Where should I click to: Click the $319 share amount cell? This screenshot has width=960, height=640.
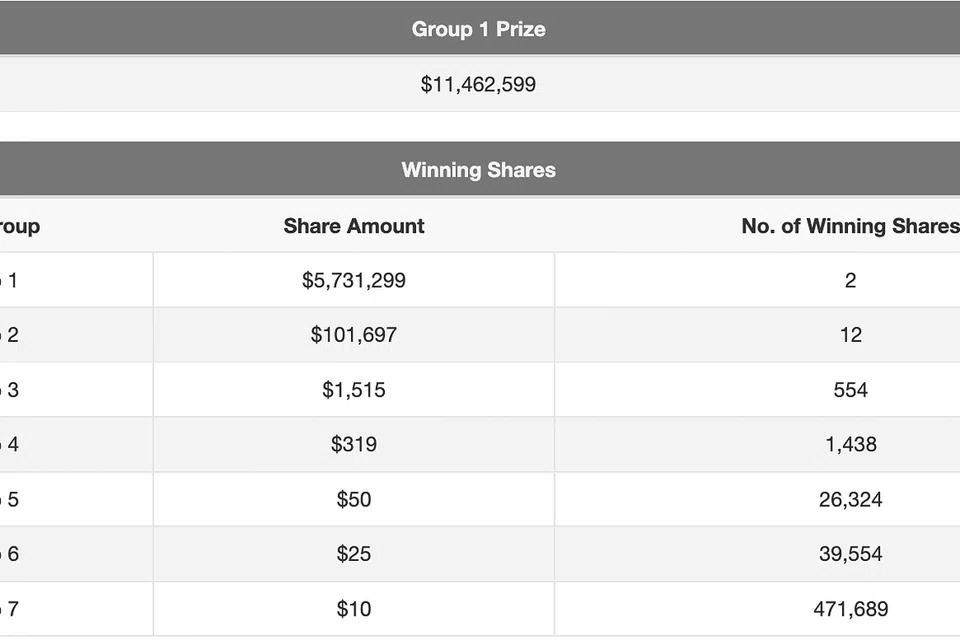(x=354, y=444)
